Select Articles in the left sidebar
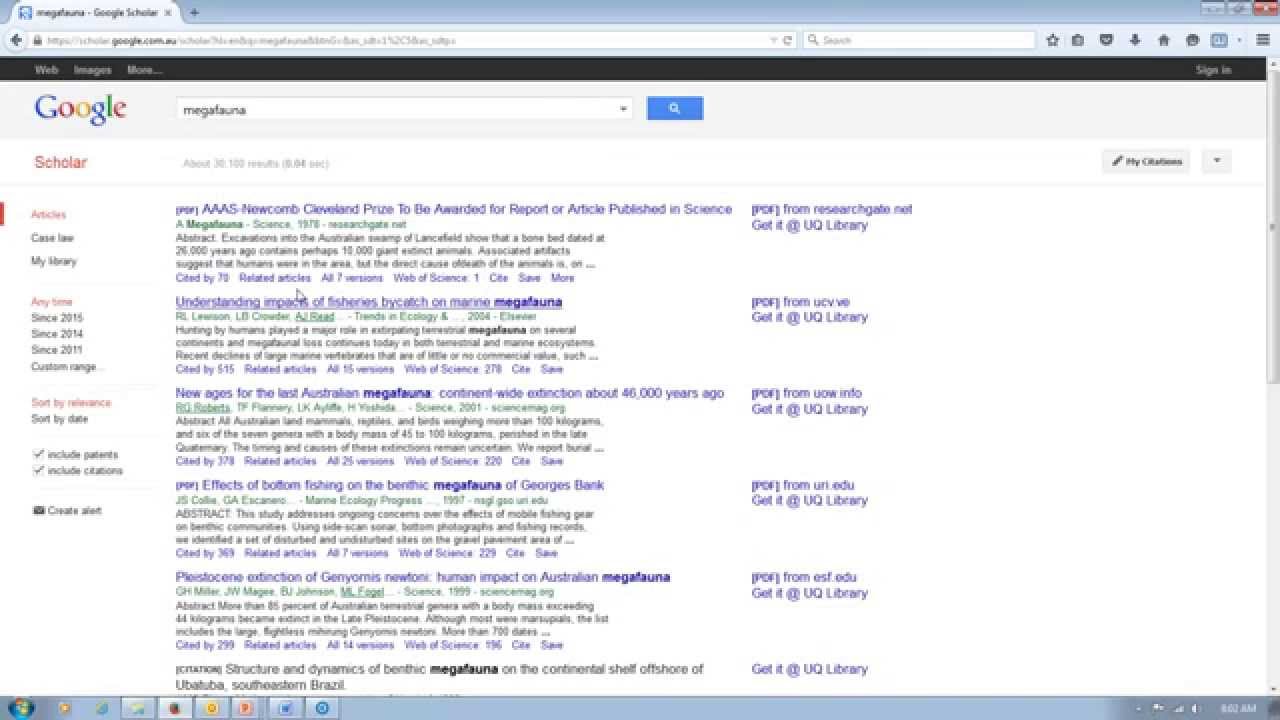The image size is (1280, 720). click(48, 215)
